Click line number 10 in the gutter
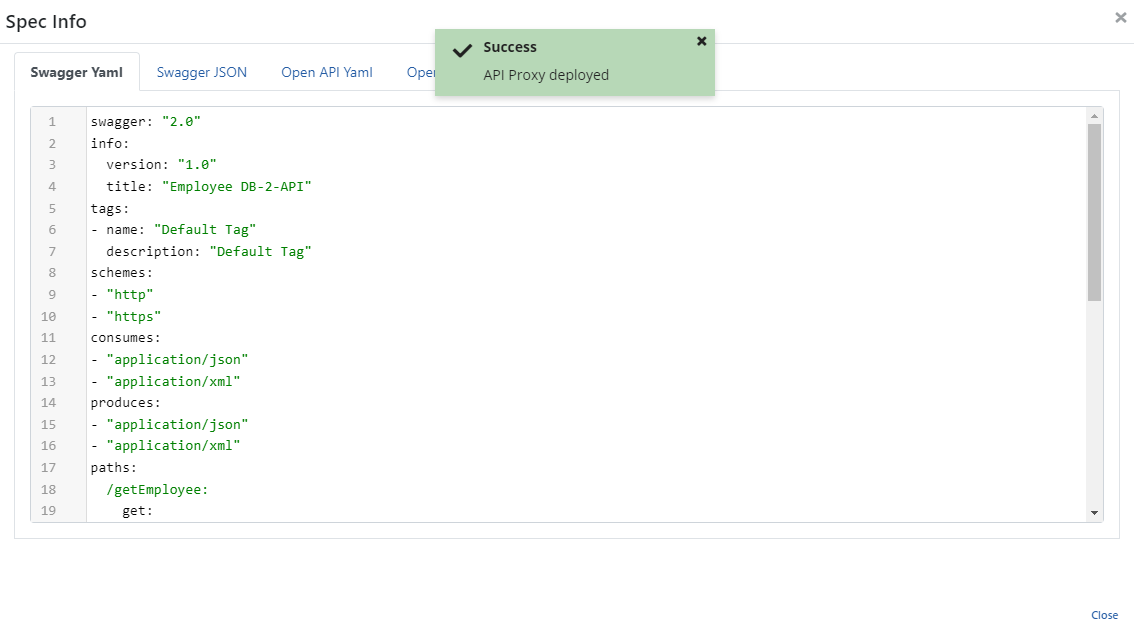This screenshot has height=638, width=1134. tap(49, 316)
